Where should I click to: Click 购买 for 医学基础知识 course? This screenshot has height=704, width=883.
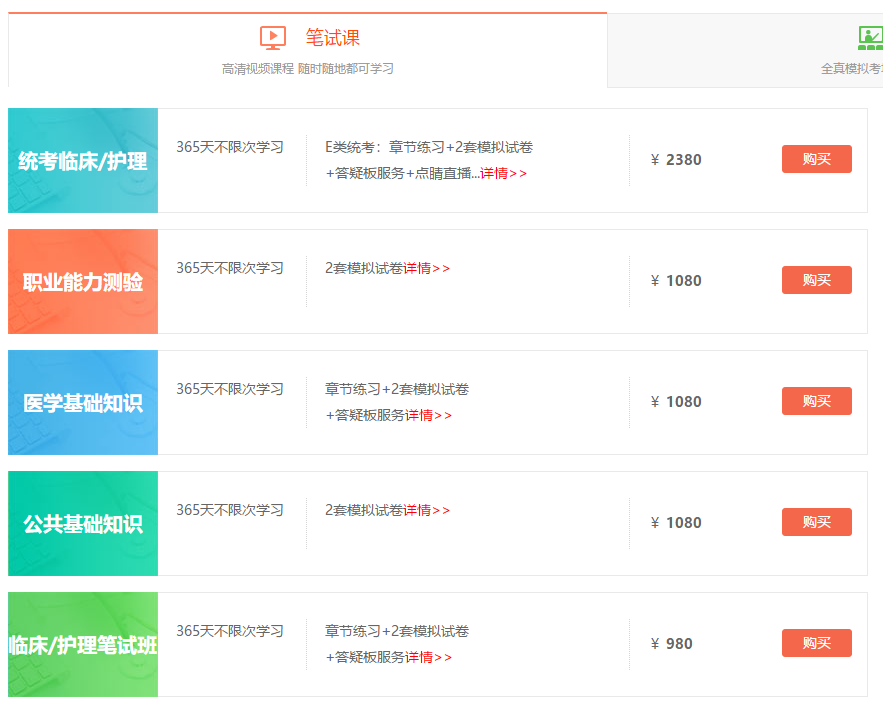816,401
